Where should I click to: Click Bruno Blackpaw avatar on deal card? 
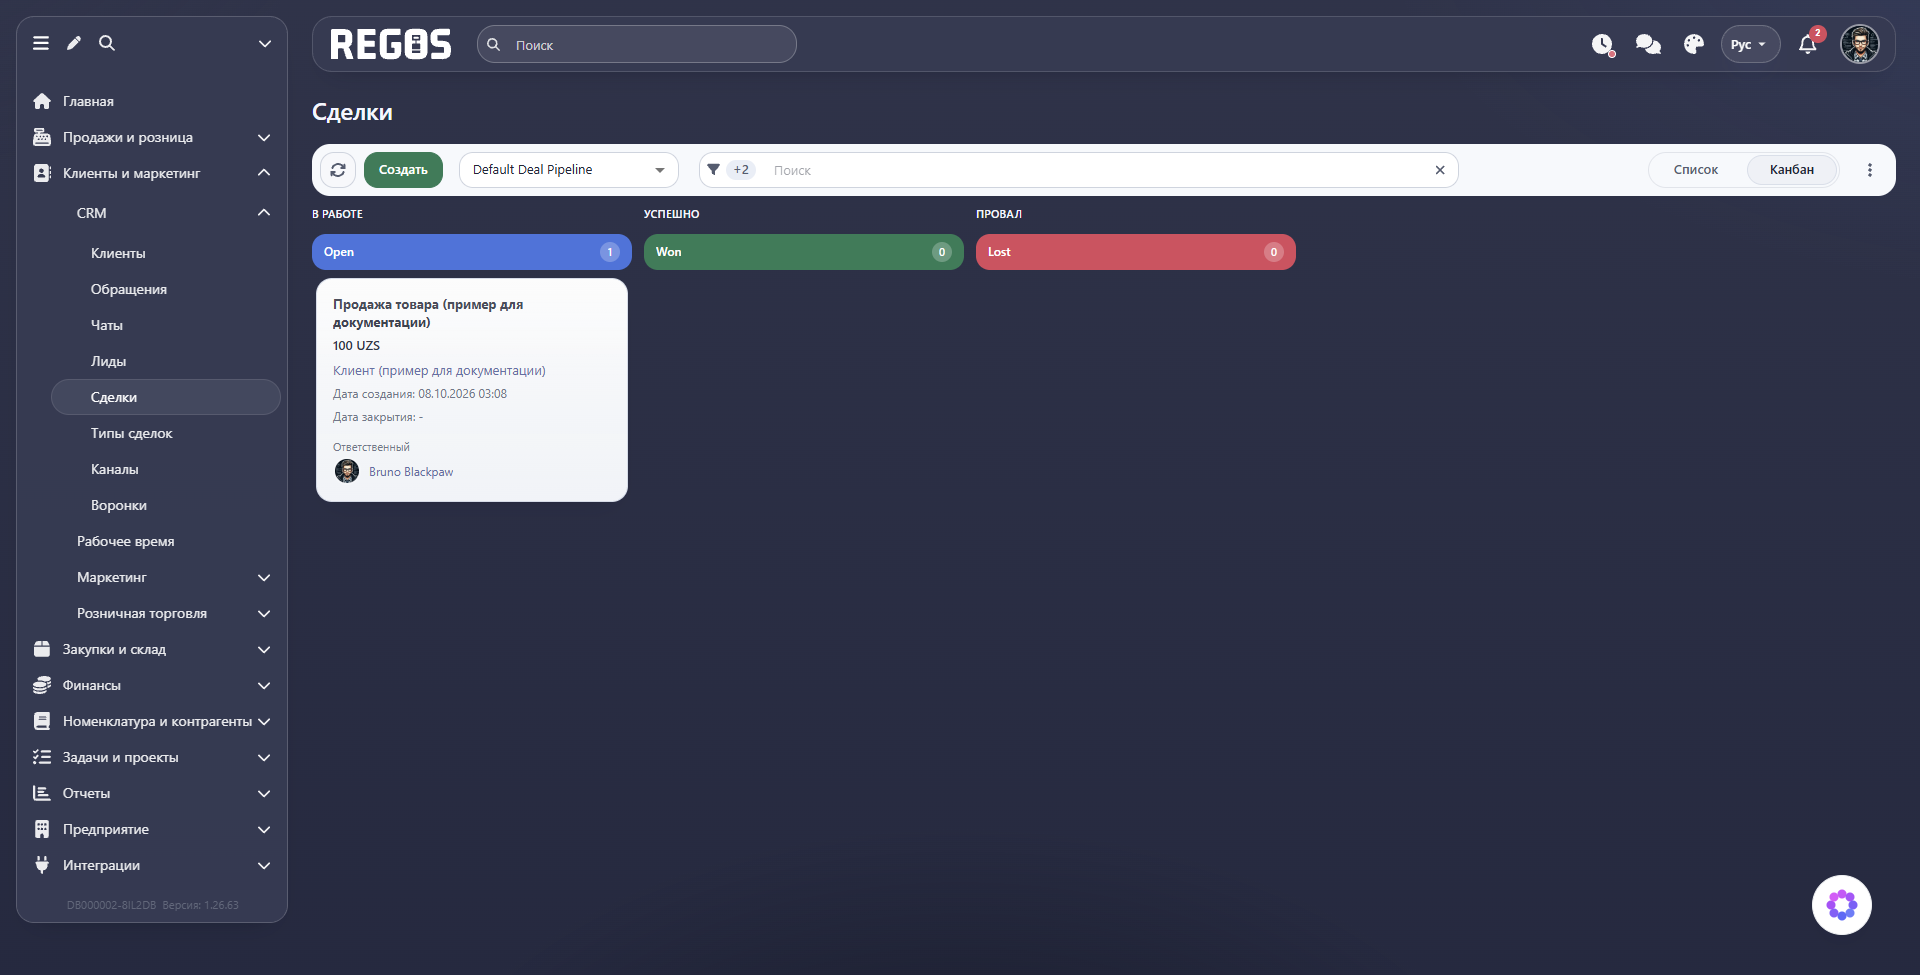347,471
